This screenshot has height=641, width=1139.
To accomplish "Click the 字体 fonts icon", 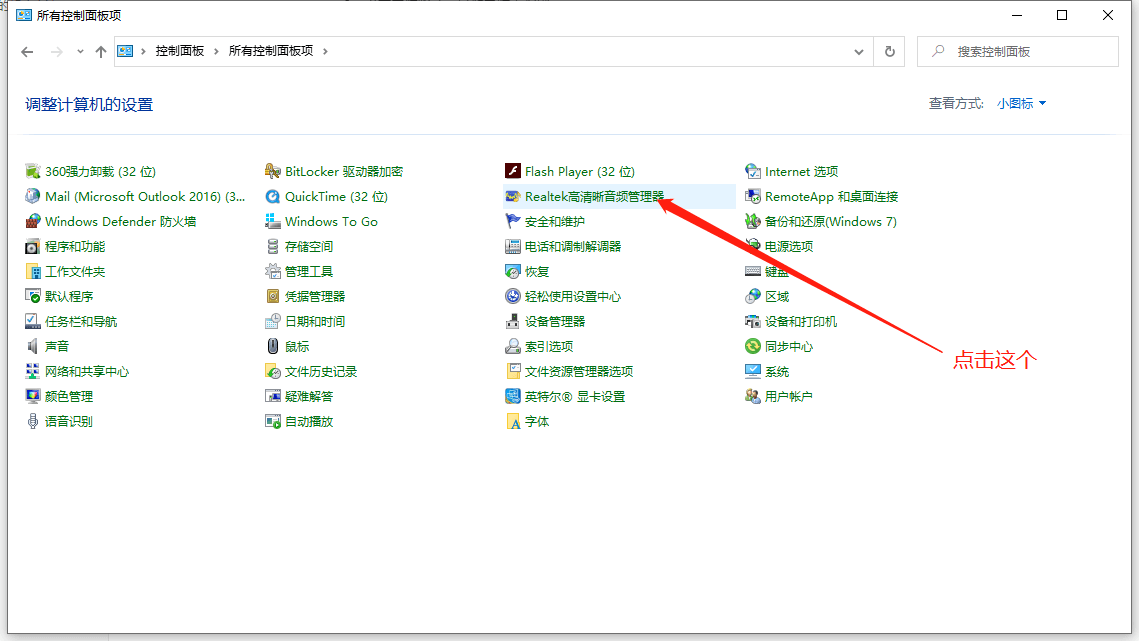I will [x=512, y=421].
